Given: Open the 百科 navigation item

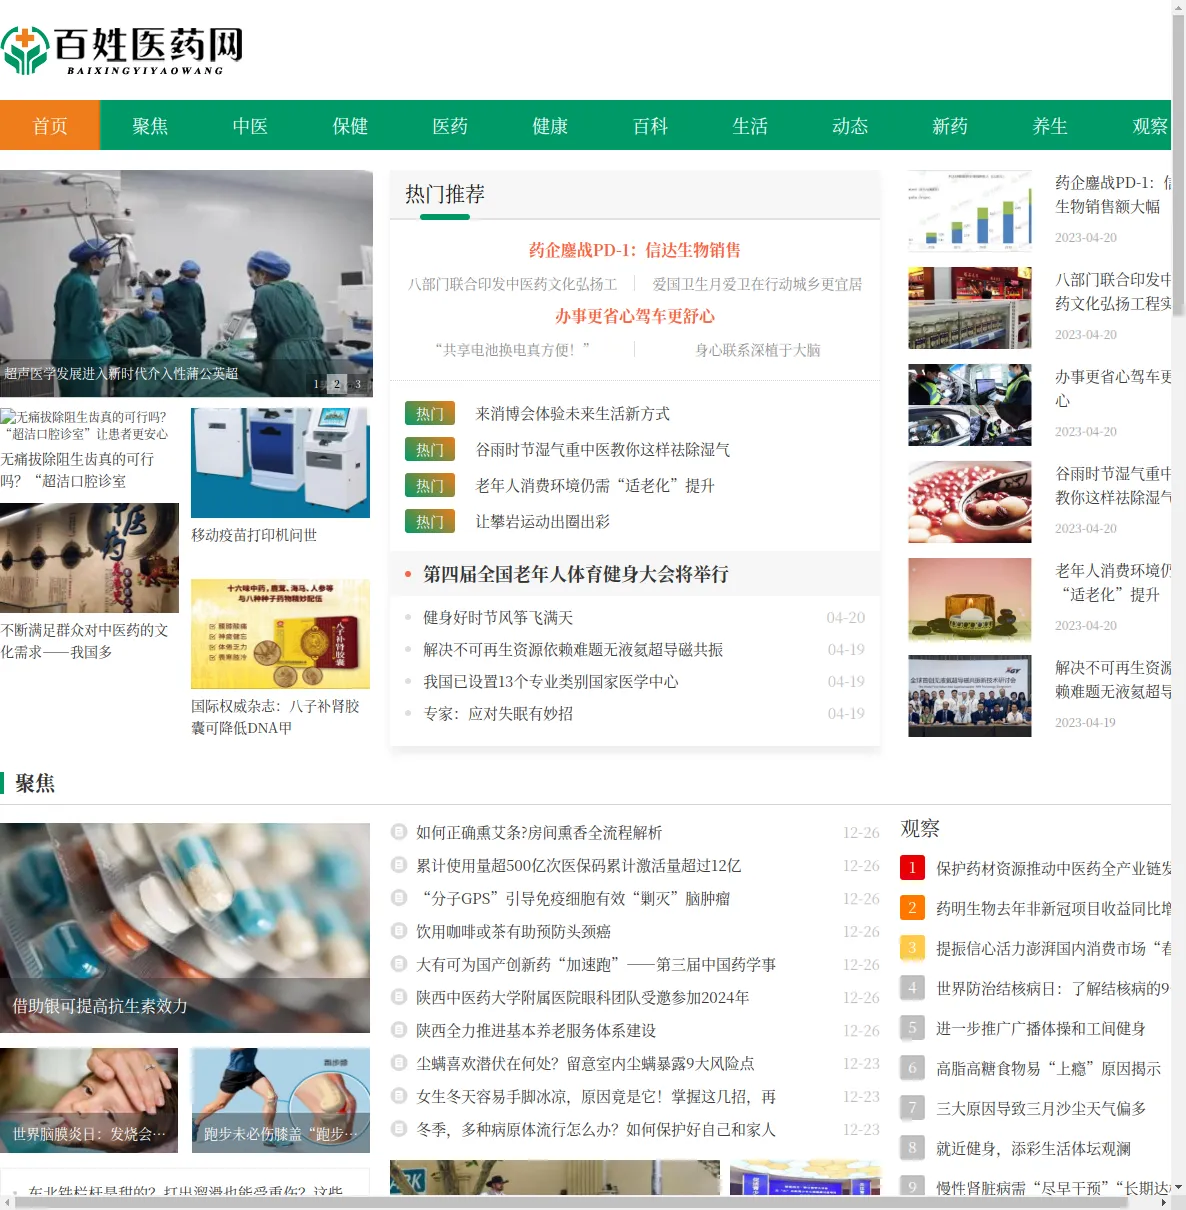Looking at the screenshot, I should 650,125.
